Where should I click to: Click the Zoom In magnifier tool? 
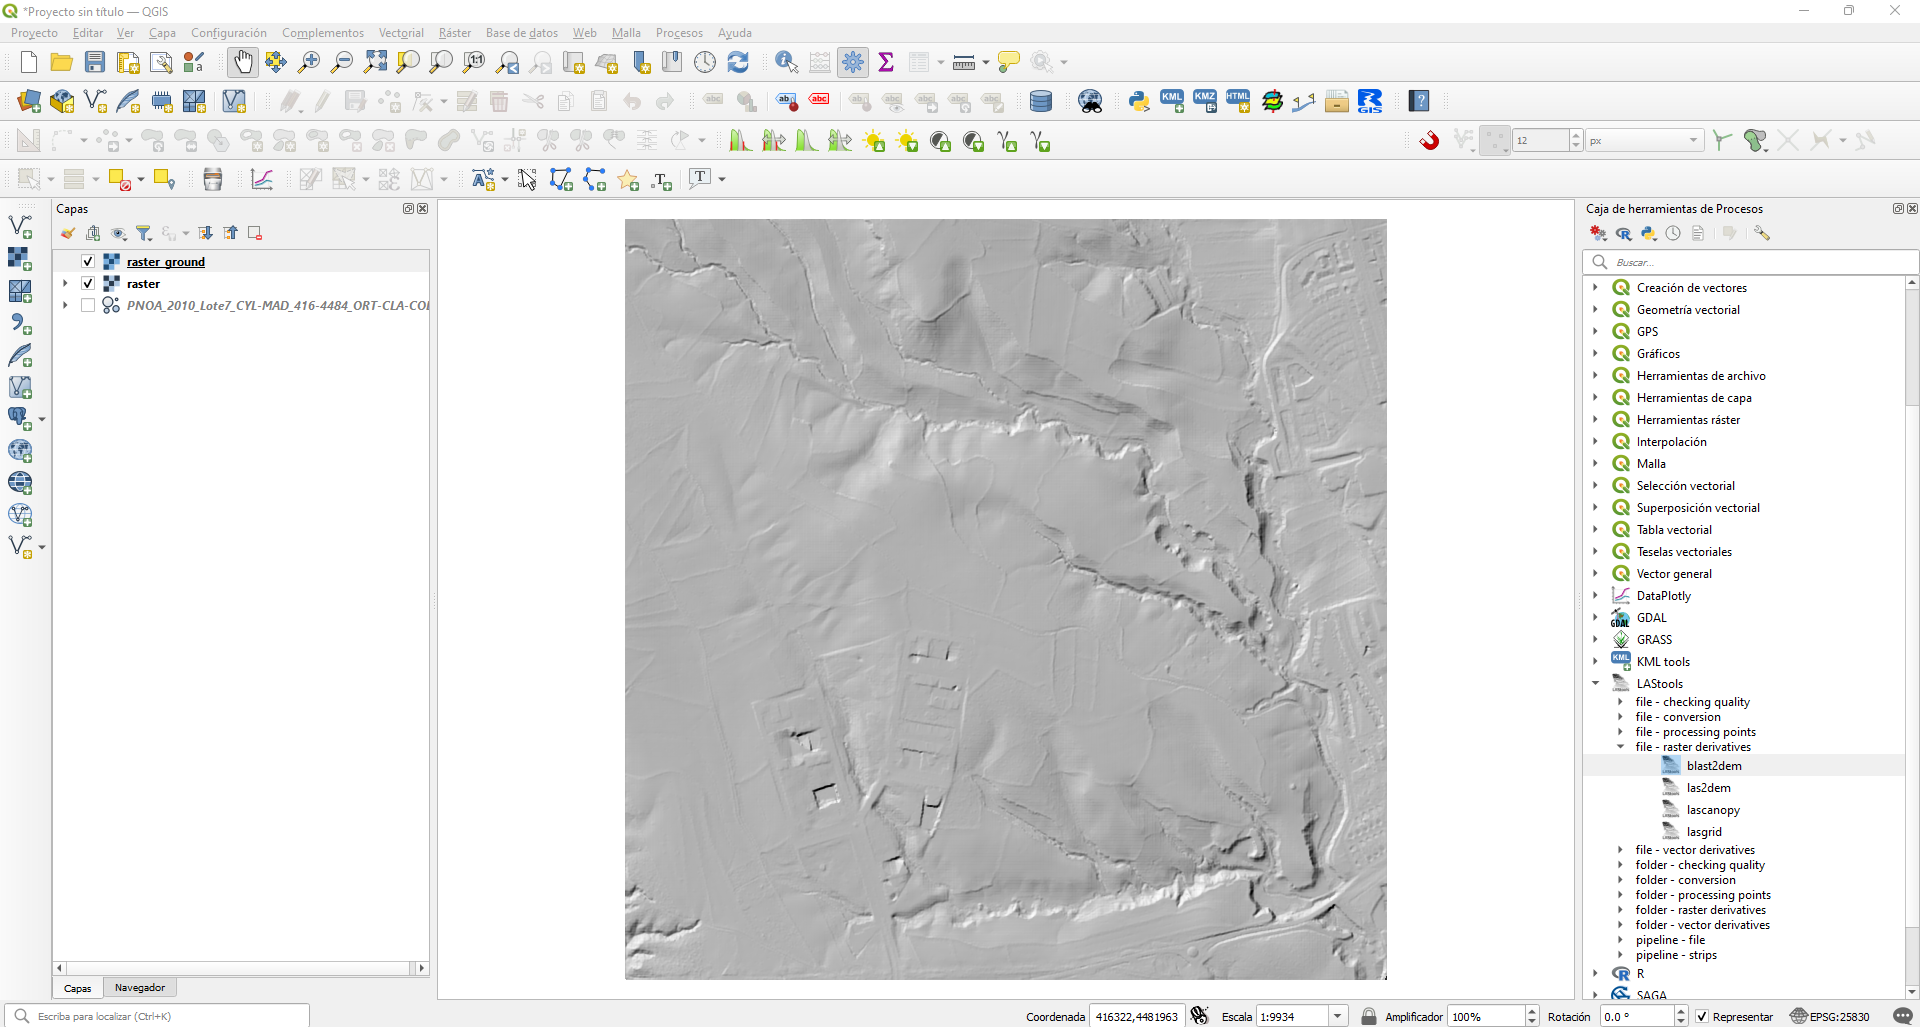(309, 62)
